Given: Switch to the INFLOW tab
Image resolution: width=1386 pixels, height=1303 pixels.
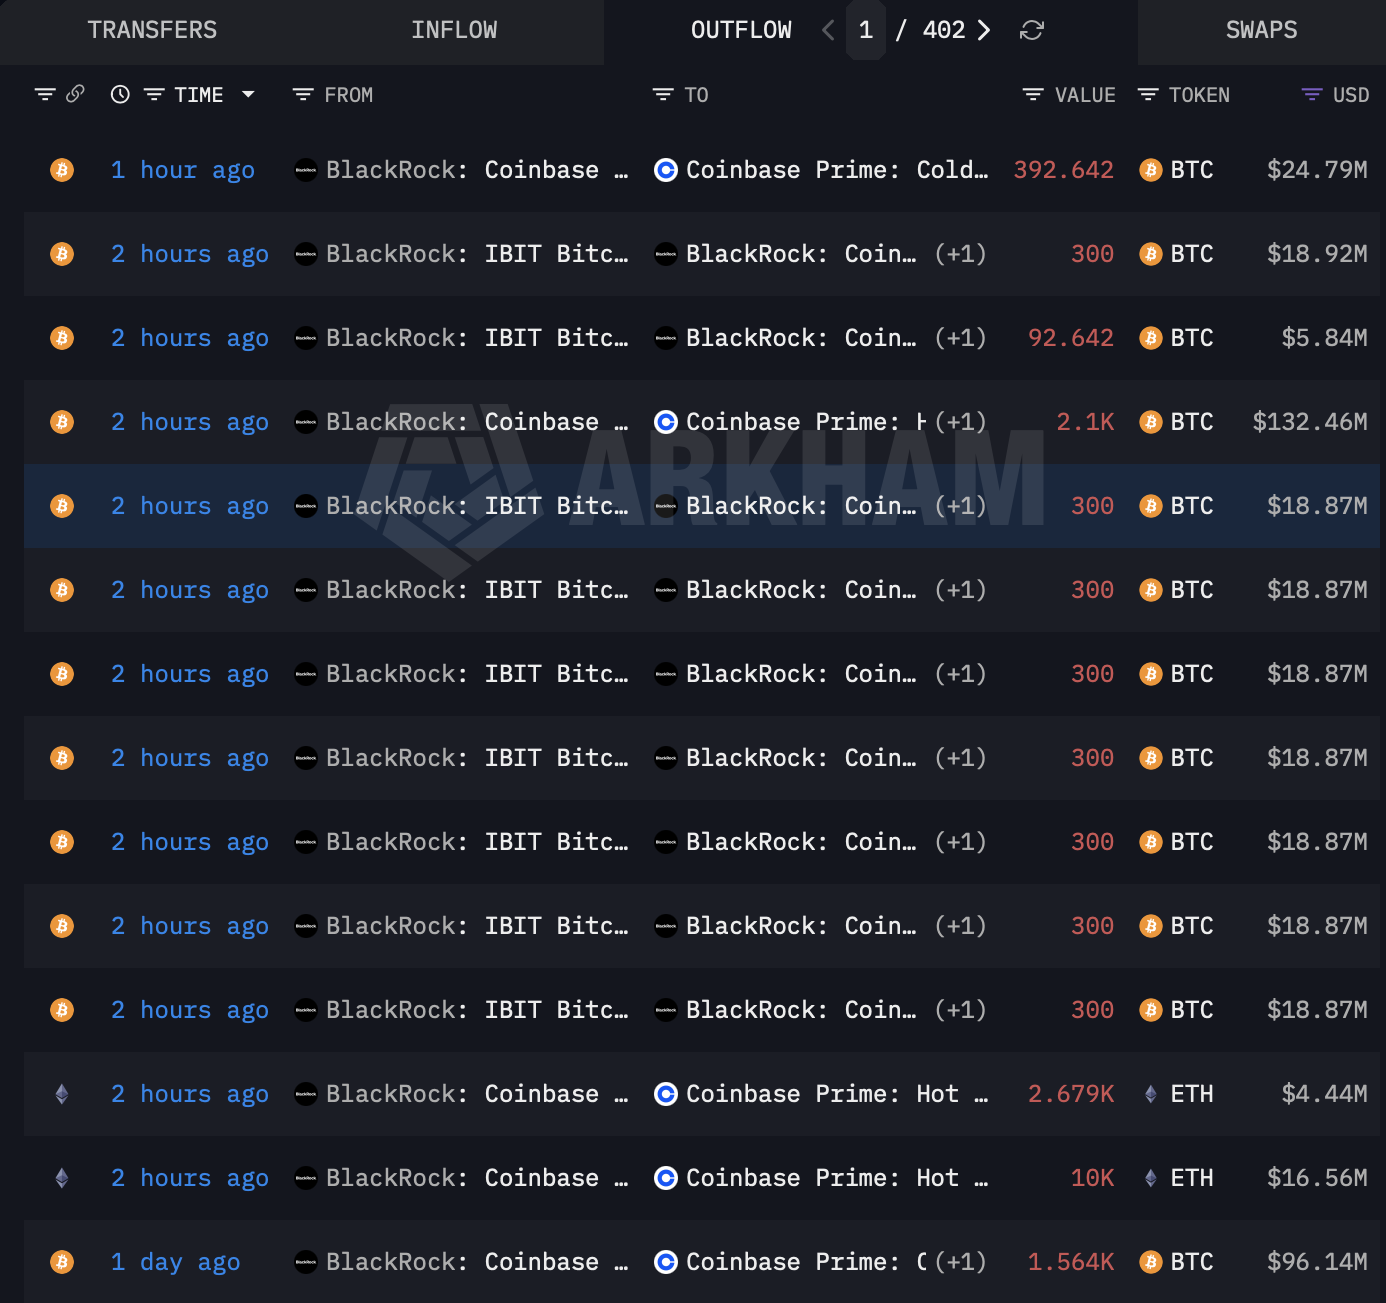Looking at the screenshot, I should coord(454,30).
